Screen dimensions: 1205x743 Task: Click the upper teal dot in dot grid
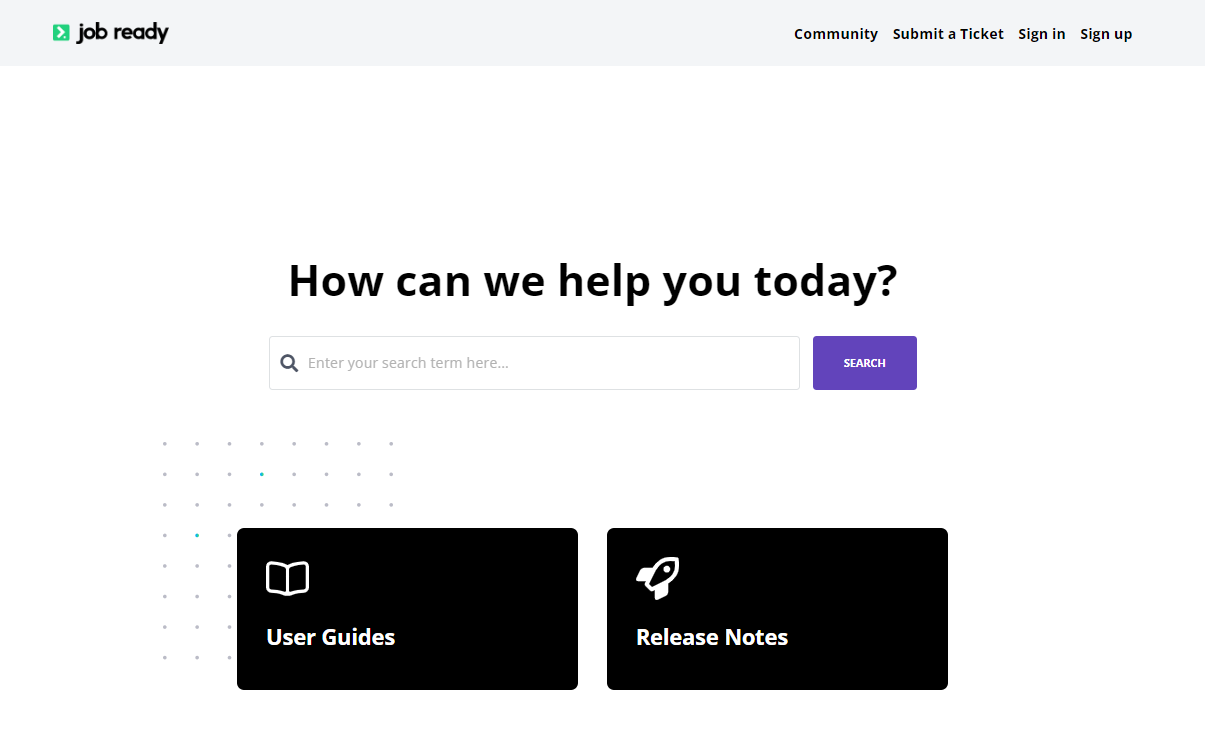(261, 474)
